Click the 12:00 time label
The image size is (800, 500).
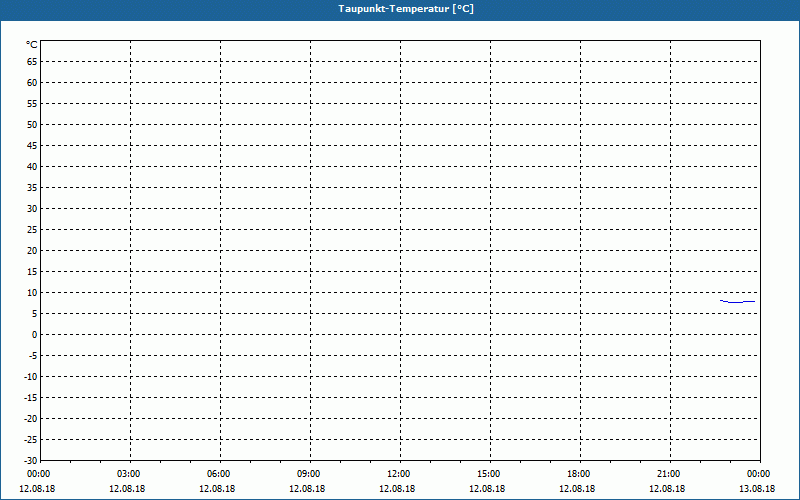click(x=398, y=474)
